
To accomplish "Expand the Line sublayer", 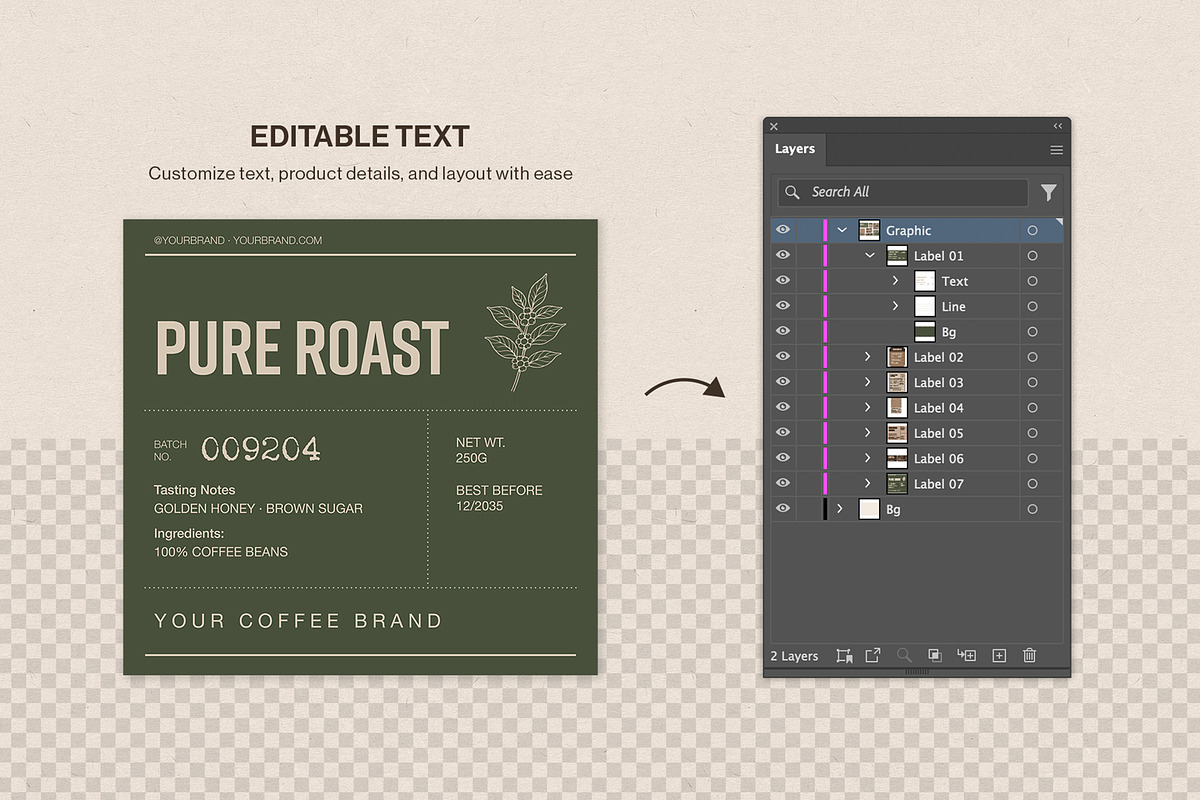I will click(x=896, y=306).
